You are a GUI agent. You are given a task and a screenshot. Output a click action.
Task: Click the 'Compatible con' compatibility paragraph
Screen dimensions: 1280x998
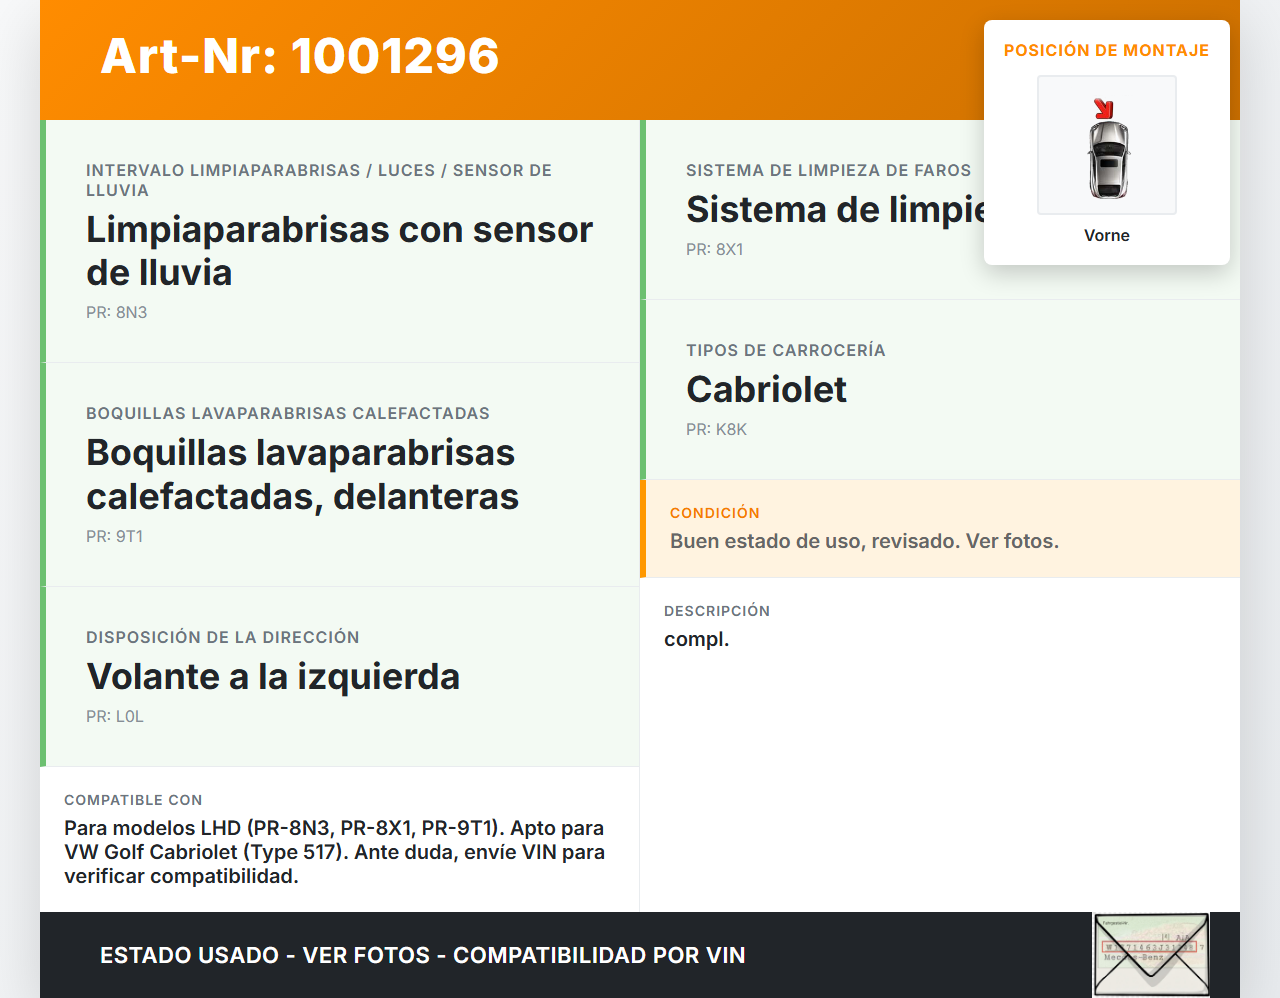[334, 852]
